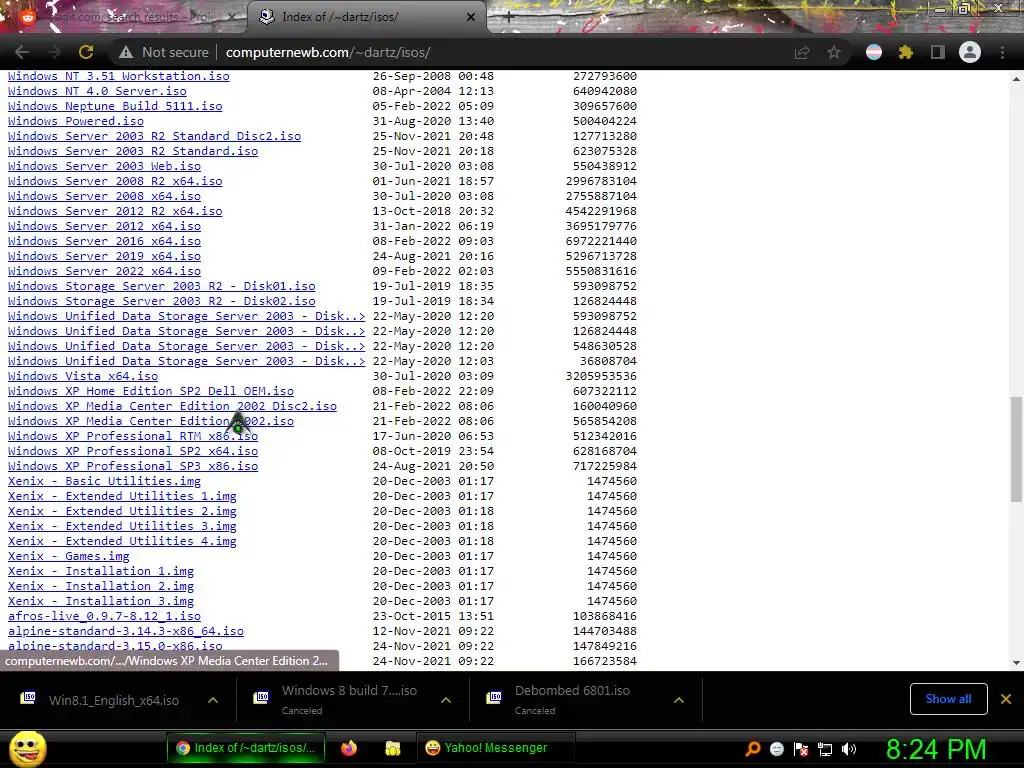Open the profile avatar menu

970,52
